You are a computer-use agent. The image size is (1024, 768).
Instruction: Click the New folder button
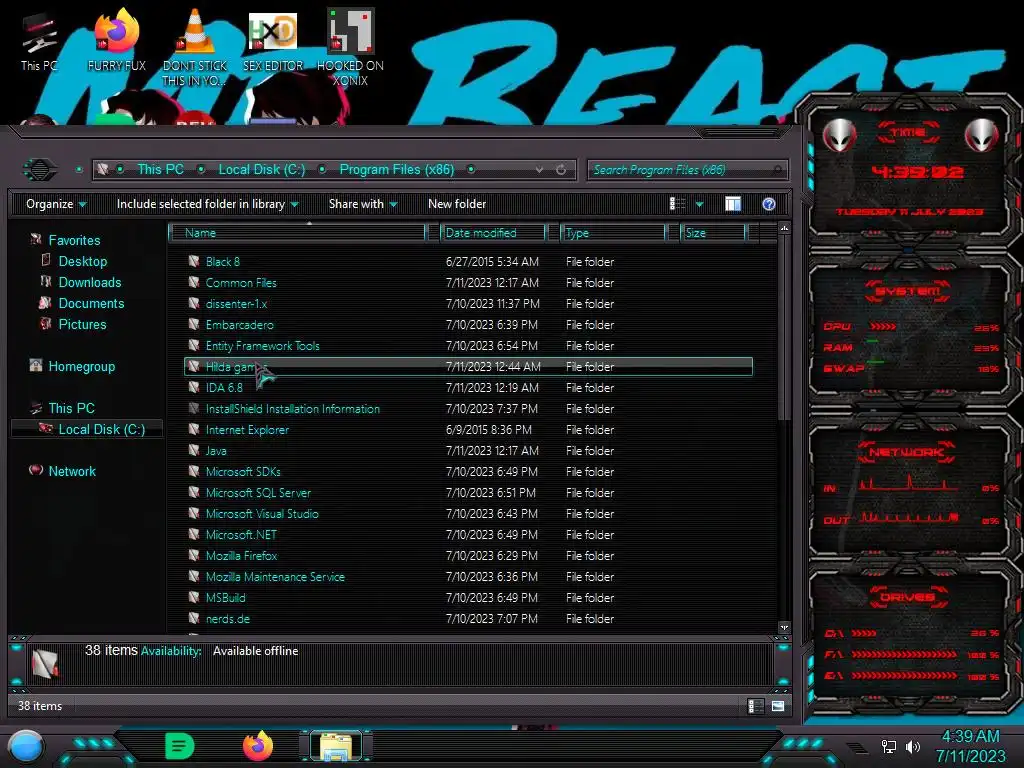457,204
